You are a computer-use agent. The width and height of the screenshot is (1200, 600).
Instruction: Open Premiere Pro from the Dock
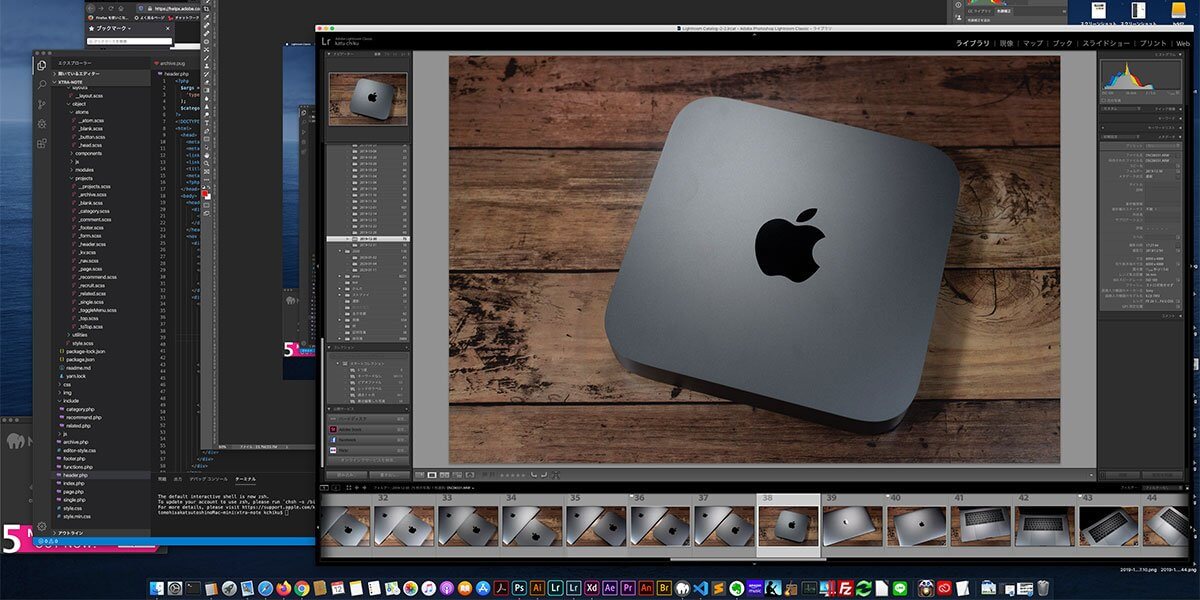tap(628, 587)
